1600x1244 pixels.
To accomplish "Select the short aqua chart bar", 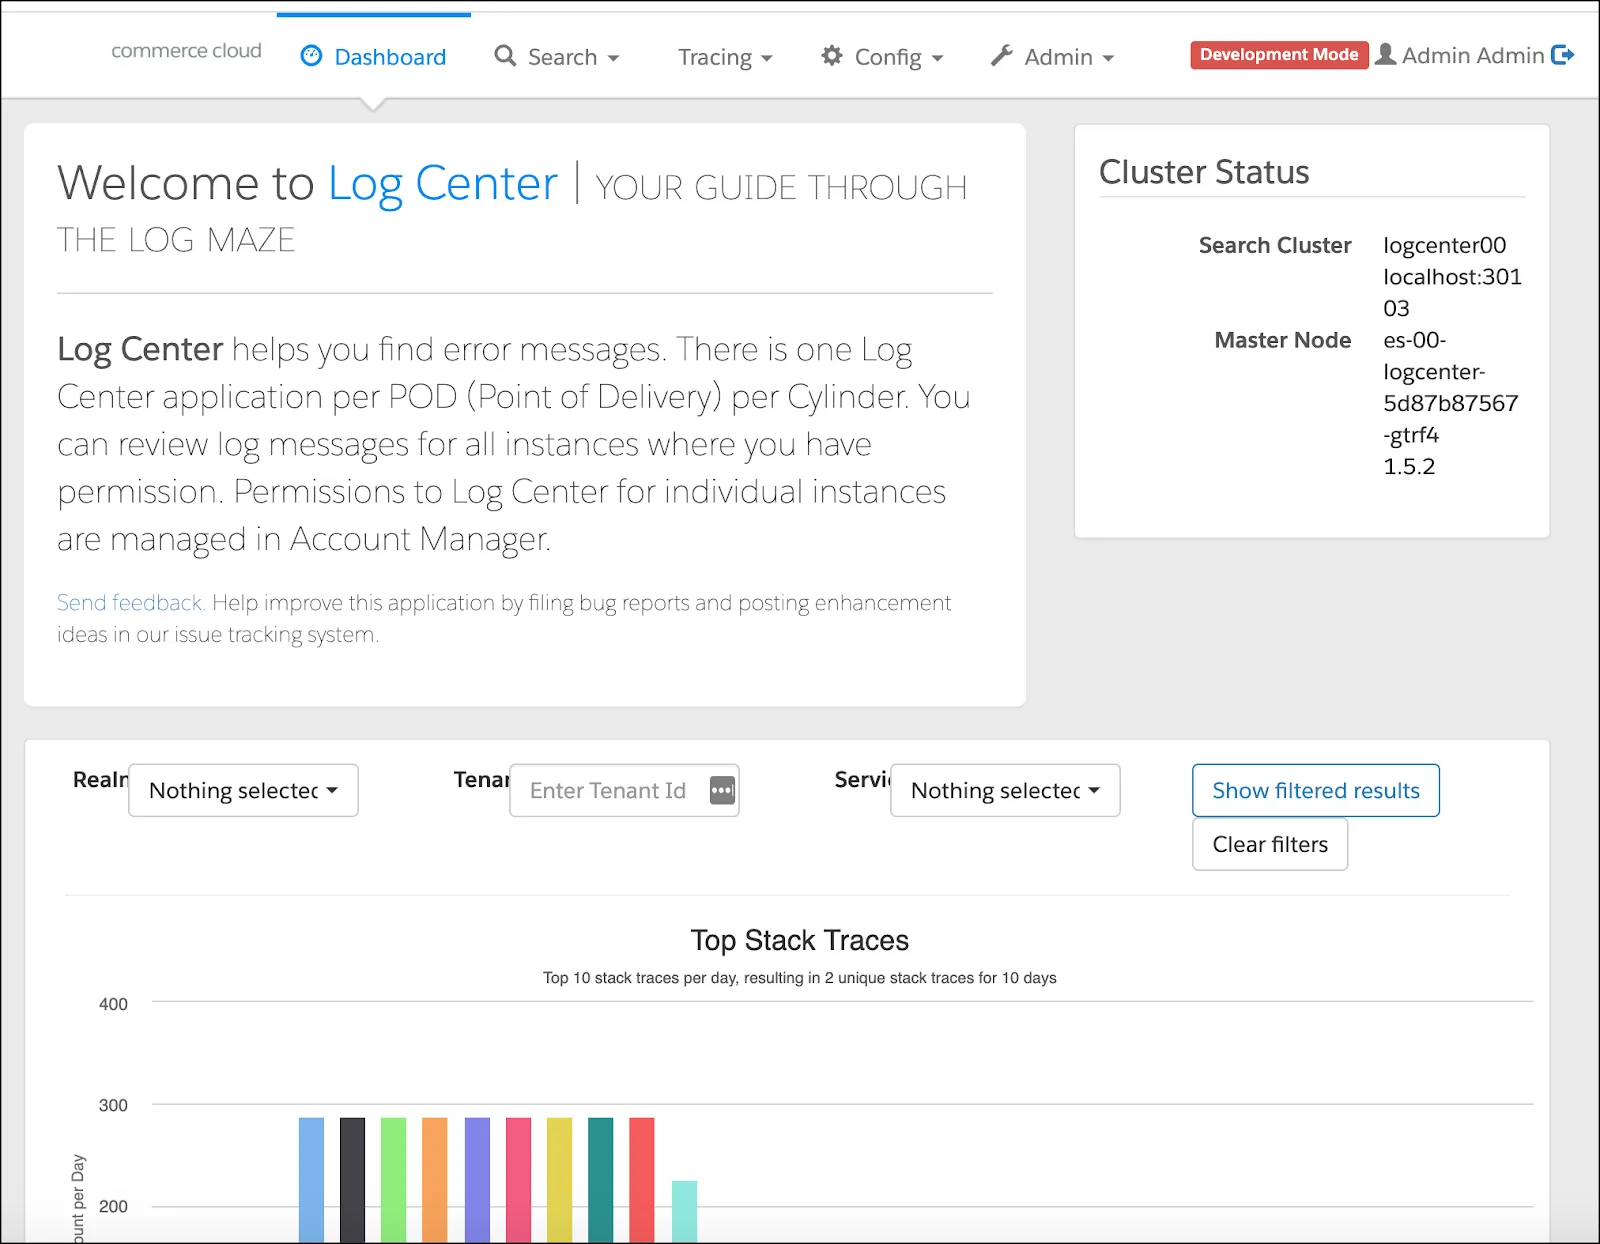I will (x=684, y=1212).
